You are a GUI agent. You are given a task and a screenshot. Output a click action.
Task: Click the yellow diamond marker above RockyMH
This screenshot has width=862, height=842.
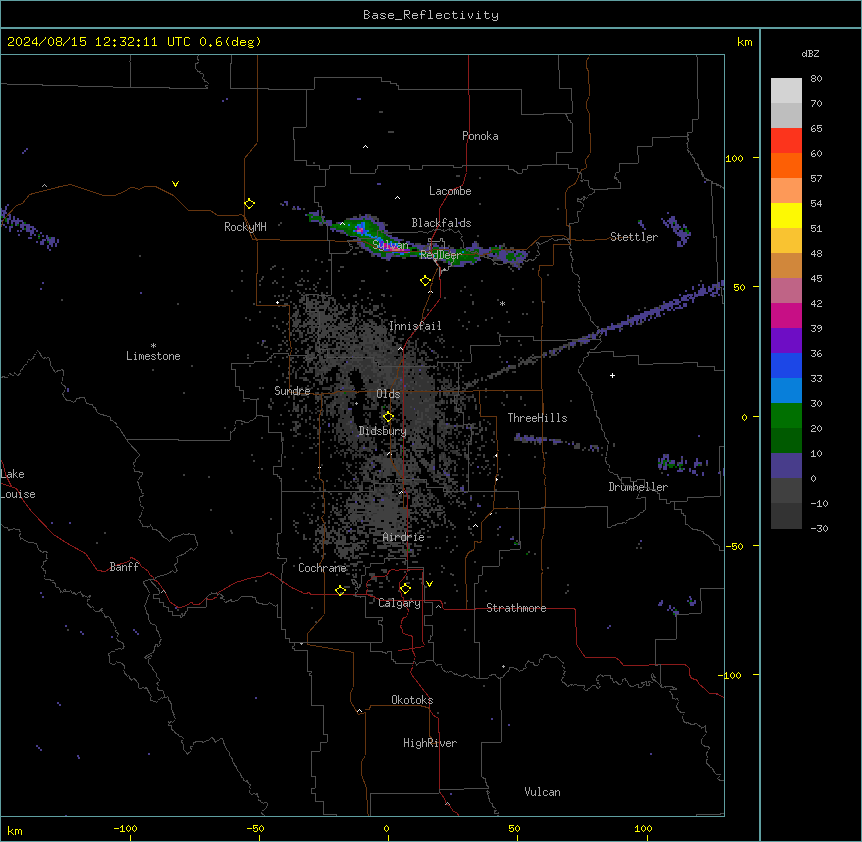point(249,204)
